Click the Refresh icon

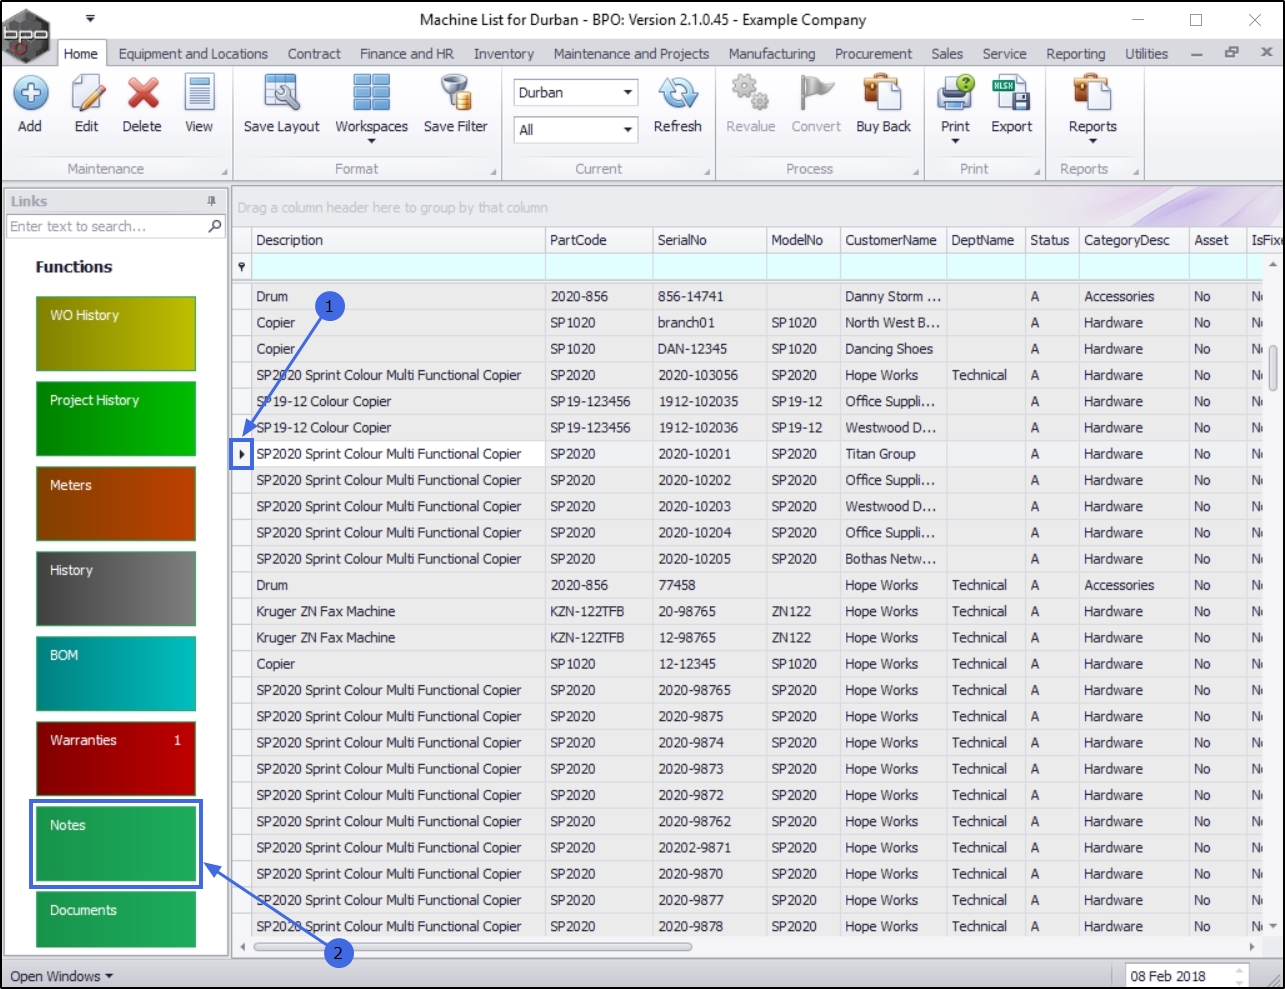click(677, 95)
